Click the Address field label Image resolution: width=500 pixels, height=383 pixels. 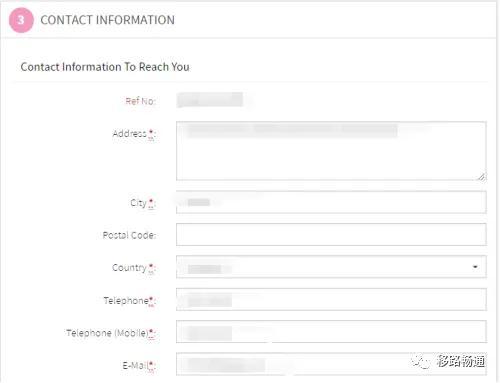[134, 134]
